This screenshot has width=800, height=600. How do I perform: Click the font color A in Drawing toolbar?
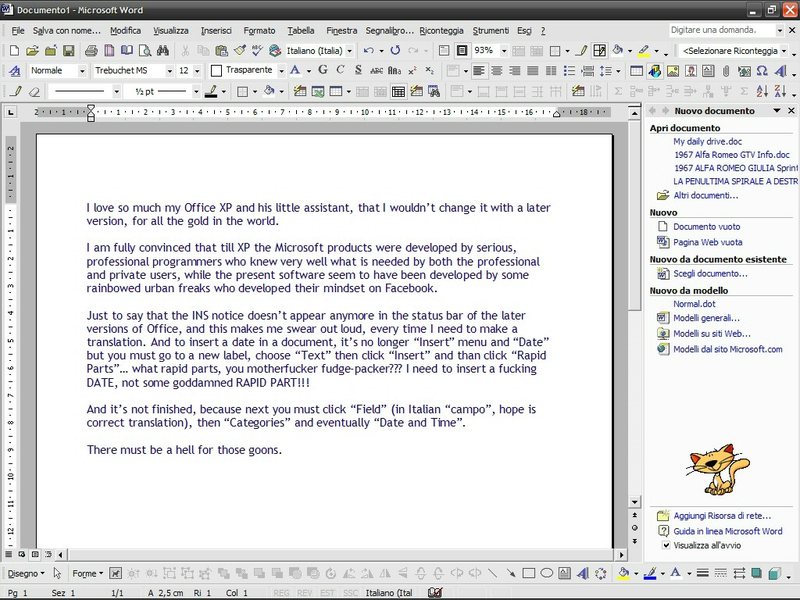[x=676, y=573]
